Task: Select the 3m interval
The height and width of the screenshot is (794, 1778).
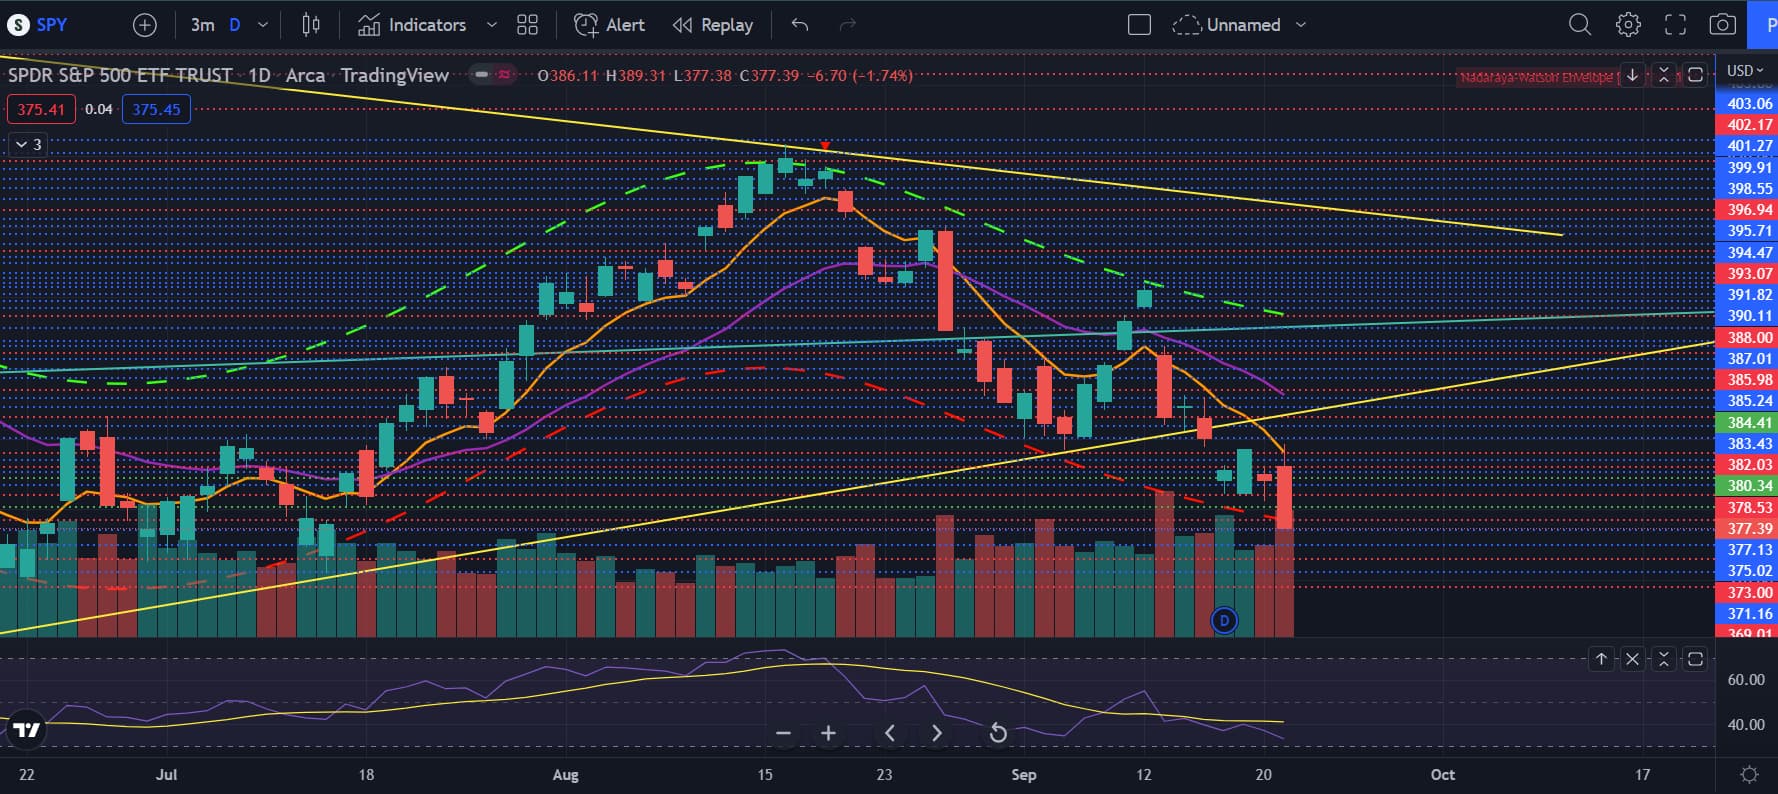Action: click(202, 25)
